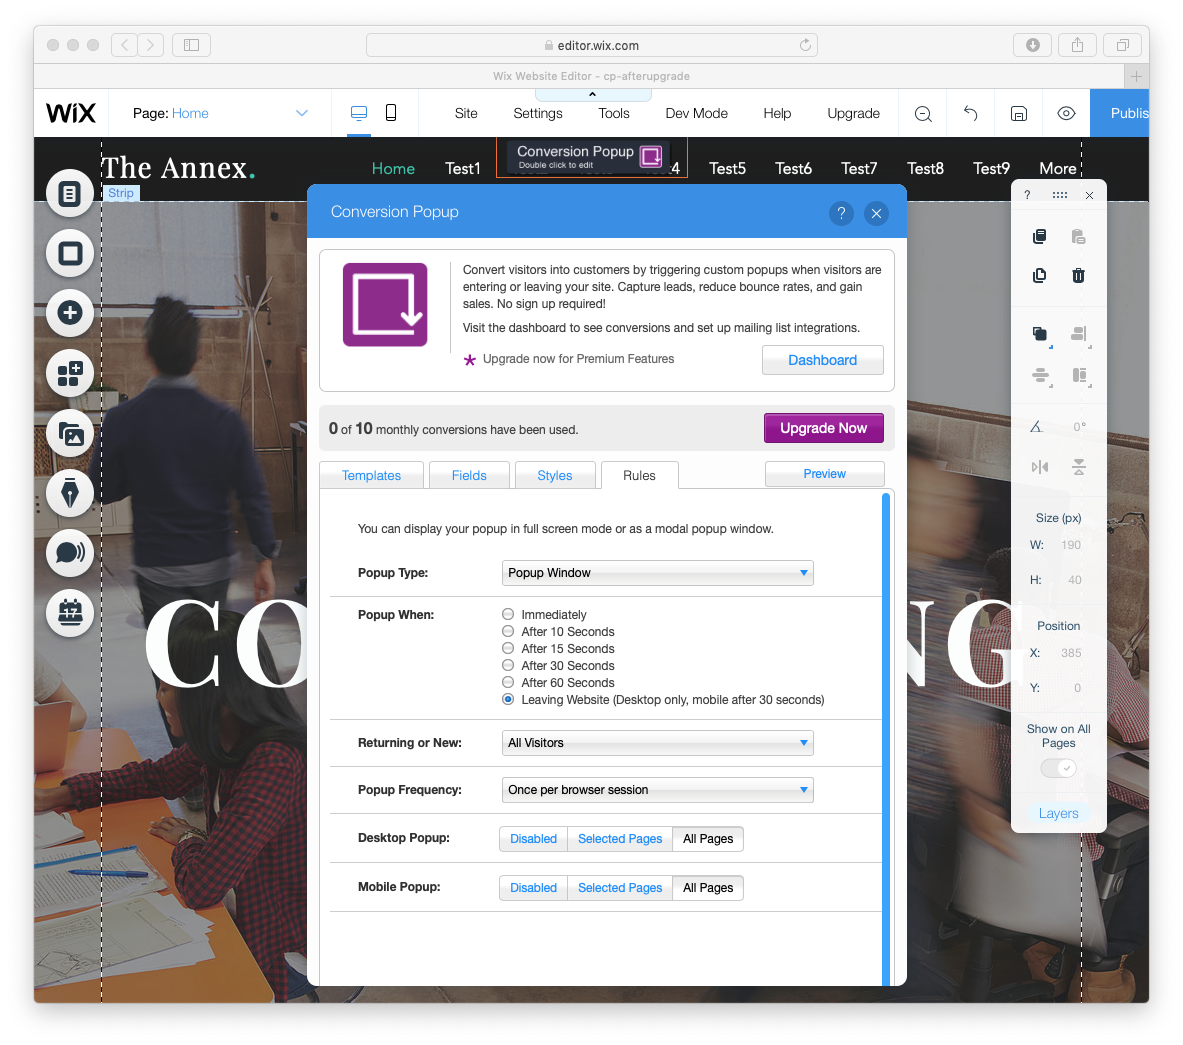The width and height of the screenshot is (1183, 1045).
Task: Click the Arrange icon in toolbar panel
Action: coord(1040,334)
